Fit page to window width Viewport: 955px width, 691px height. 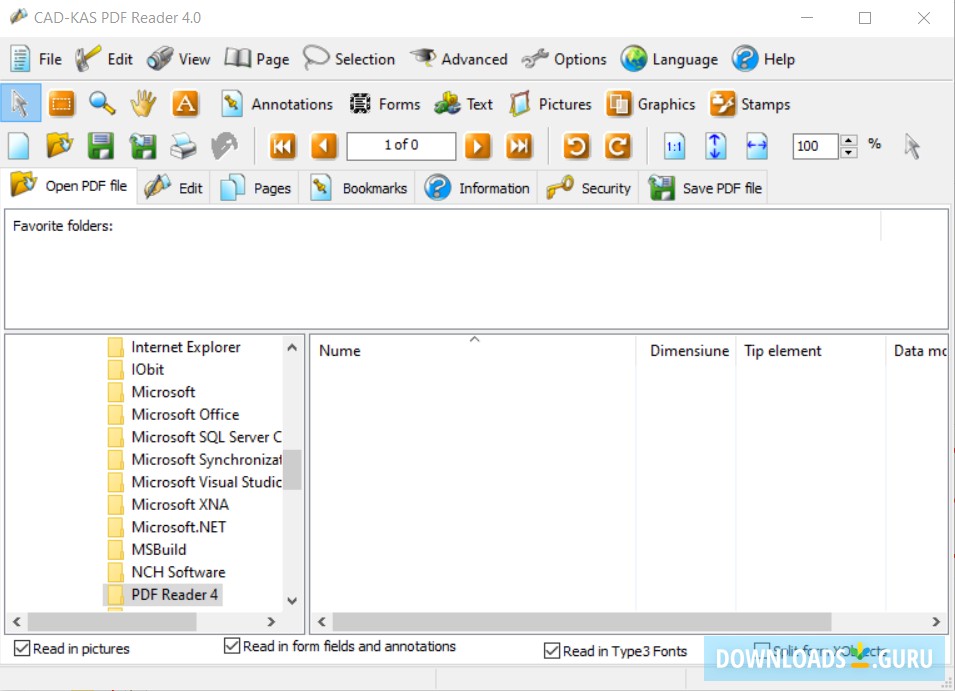(x=756, y=146)
